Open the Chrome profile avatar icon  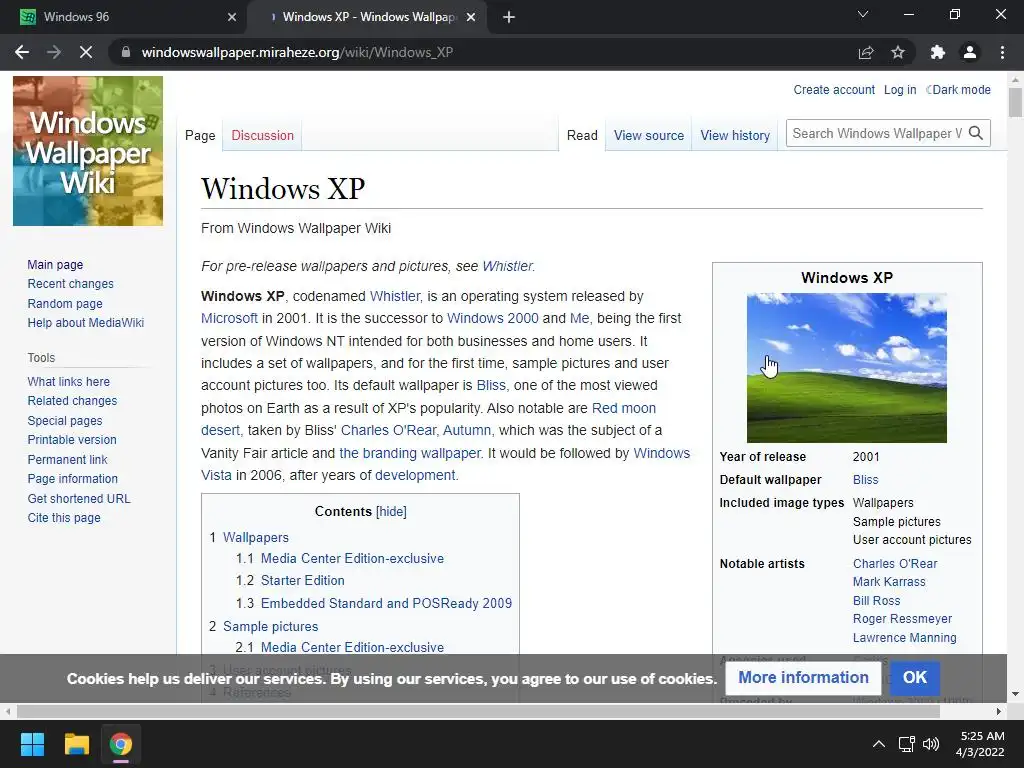coord(970,52)
